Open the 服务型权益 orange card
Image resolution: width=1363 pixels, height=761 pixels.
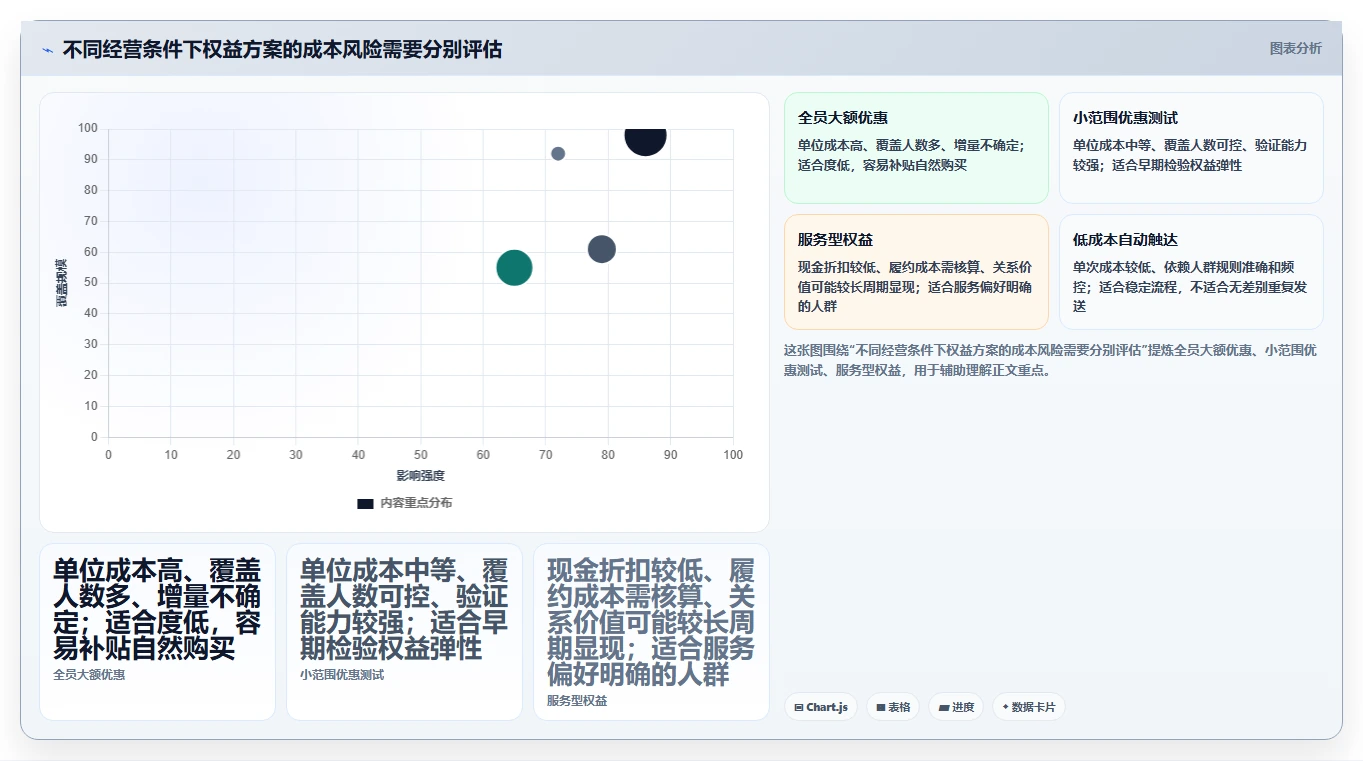tap(916, 272)
